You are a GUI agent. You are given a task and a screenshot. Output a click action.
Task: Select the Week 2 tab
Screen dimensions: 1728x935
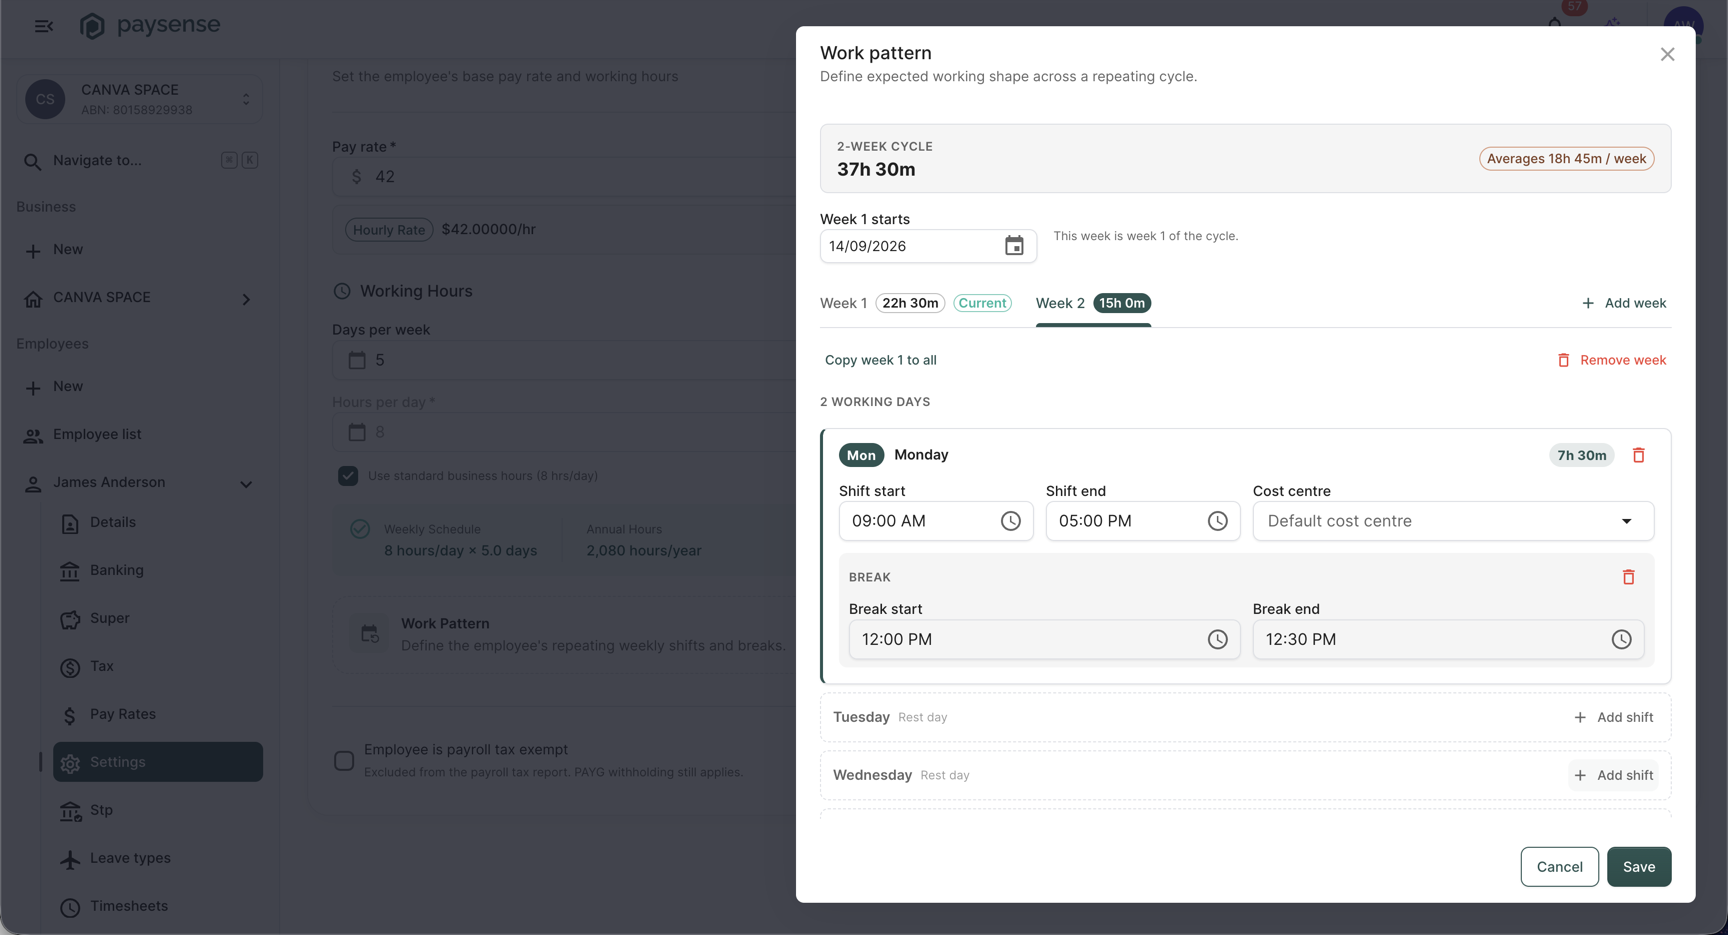(1093, 303)
